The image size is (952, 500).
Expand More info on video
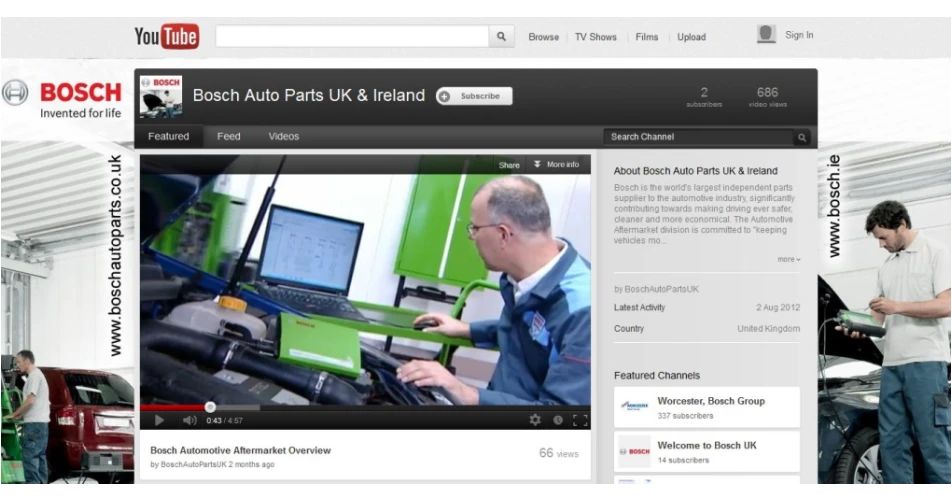pyautogui.click(x=557, y=164)
